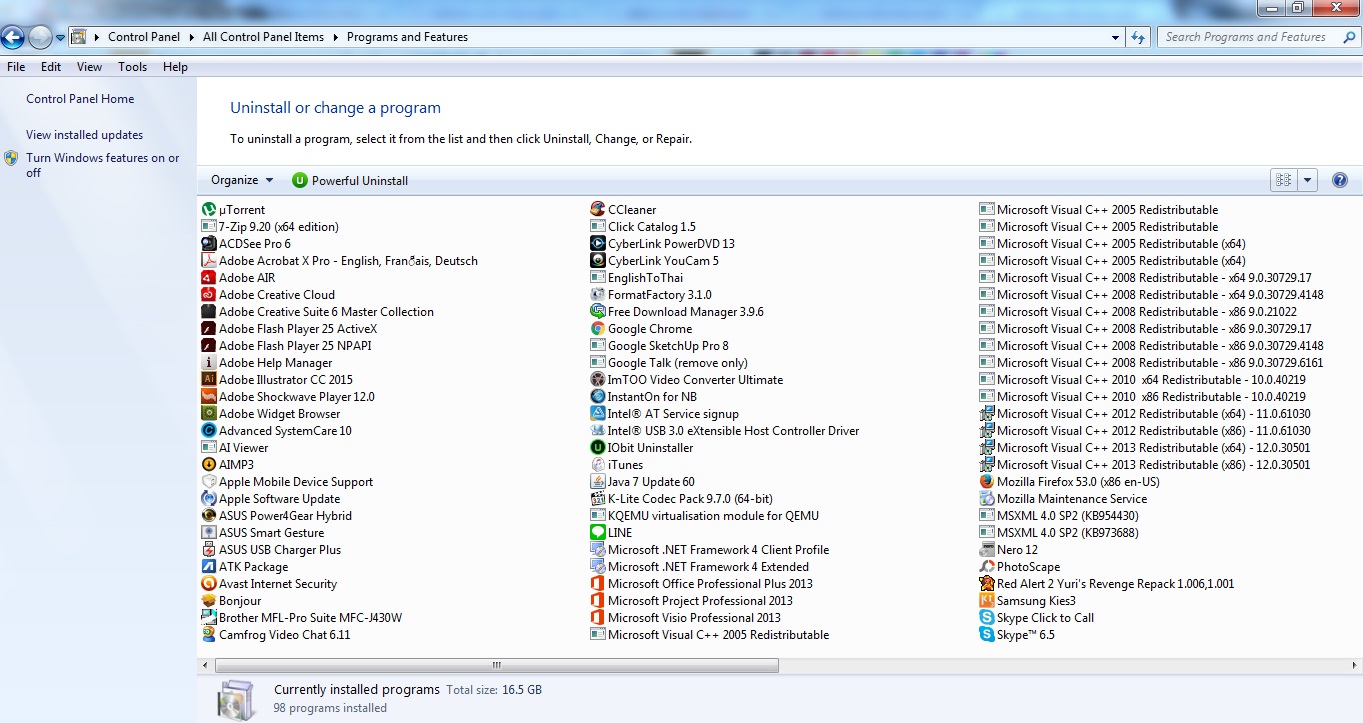The width and height of the screenshot is (1363, 723).
Task: Select the Adobe Creative Cloud icon
Action: click(x=209, y=295)
